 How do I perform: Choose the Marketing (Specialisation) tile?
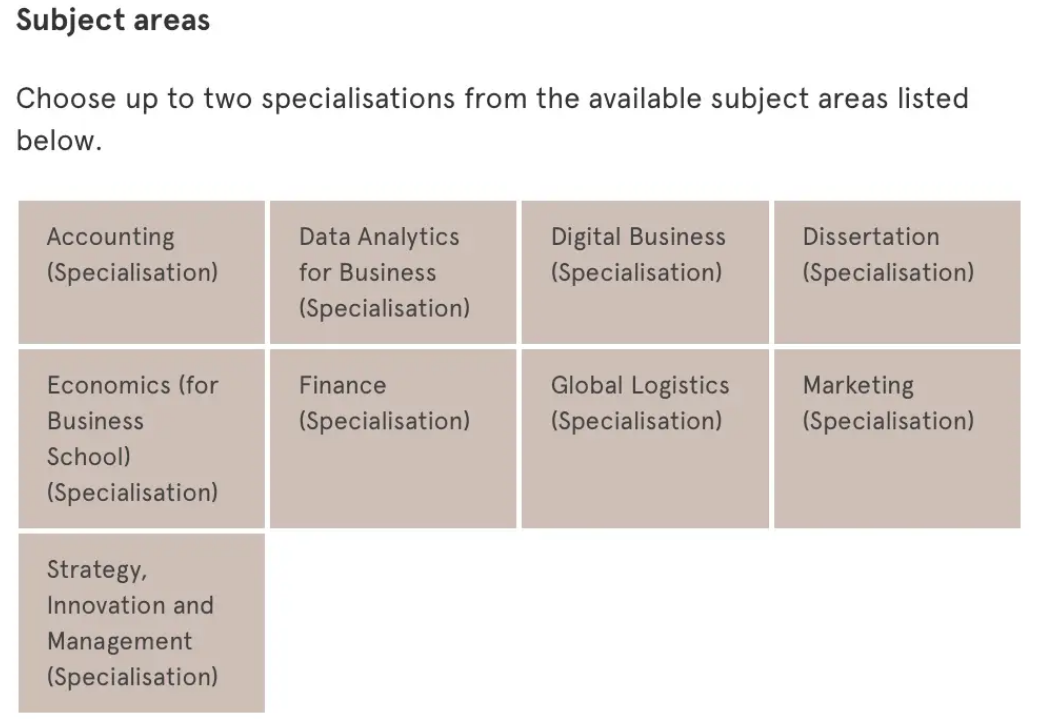tap(897, 439)
